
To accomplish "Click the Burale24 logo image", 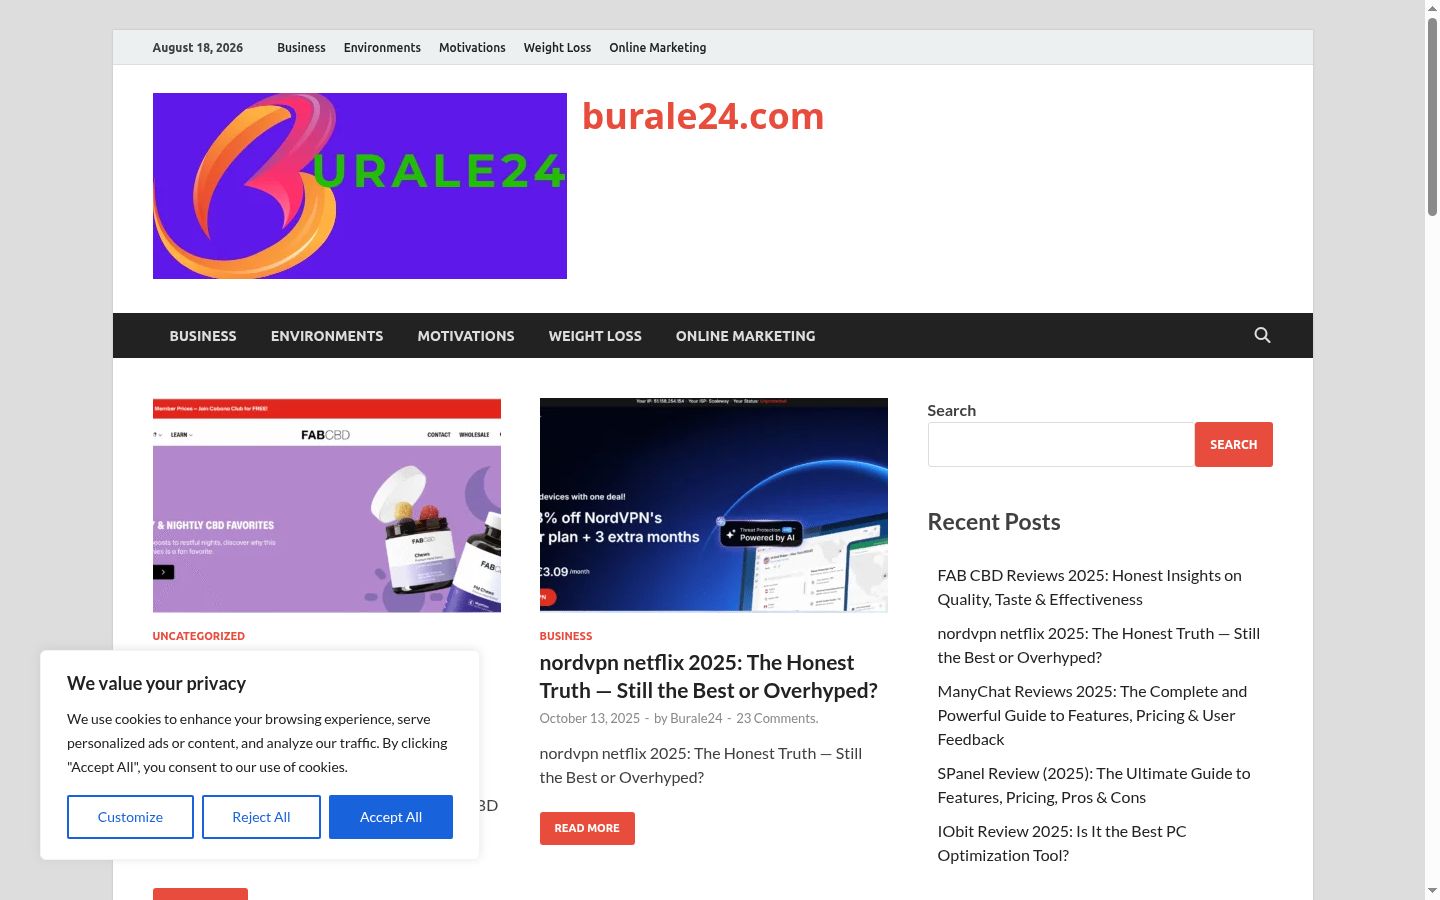I will [360, 186].
